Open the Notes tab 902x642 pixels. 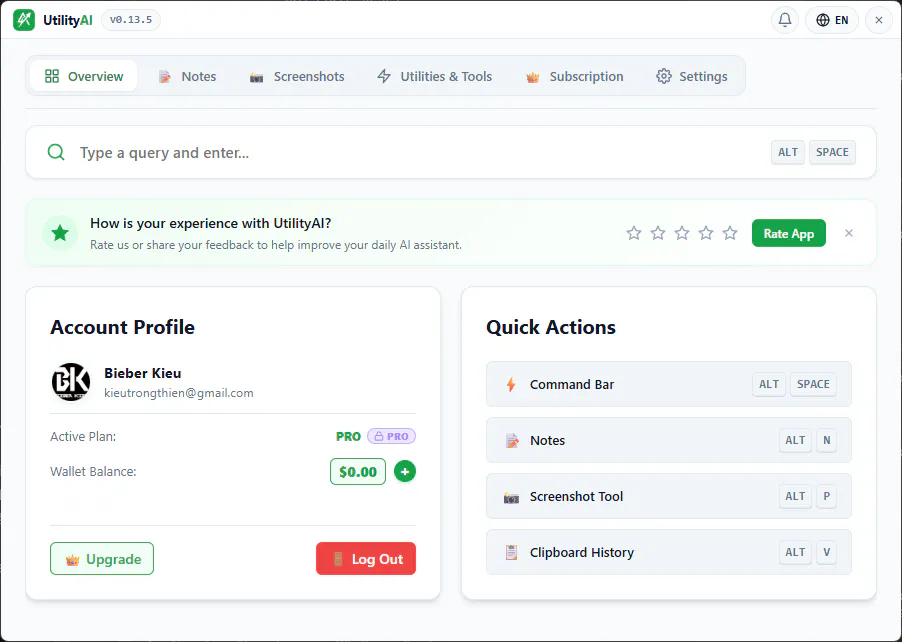click(187, 76)
